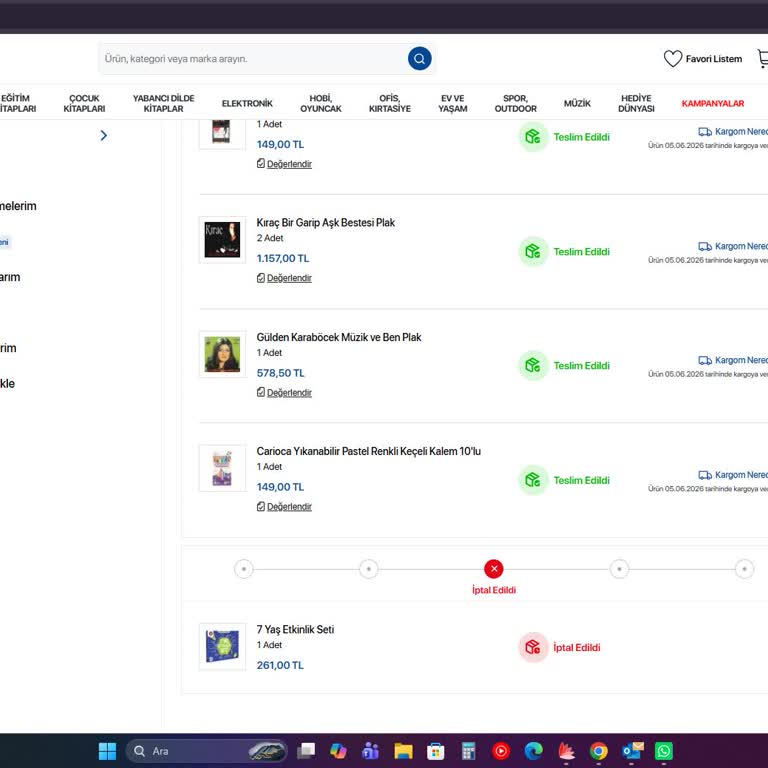The width and height of the screenshot is (768, 768).
Task: Open WhatsApp from the taskbar
Action: [664, 751]
